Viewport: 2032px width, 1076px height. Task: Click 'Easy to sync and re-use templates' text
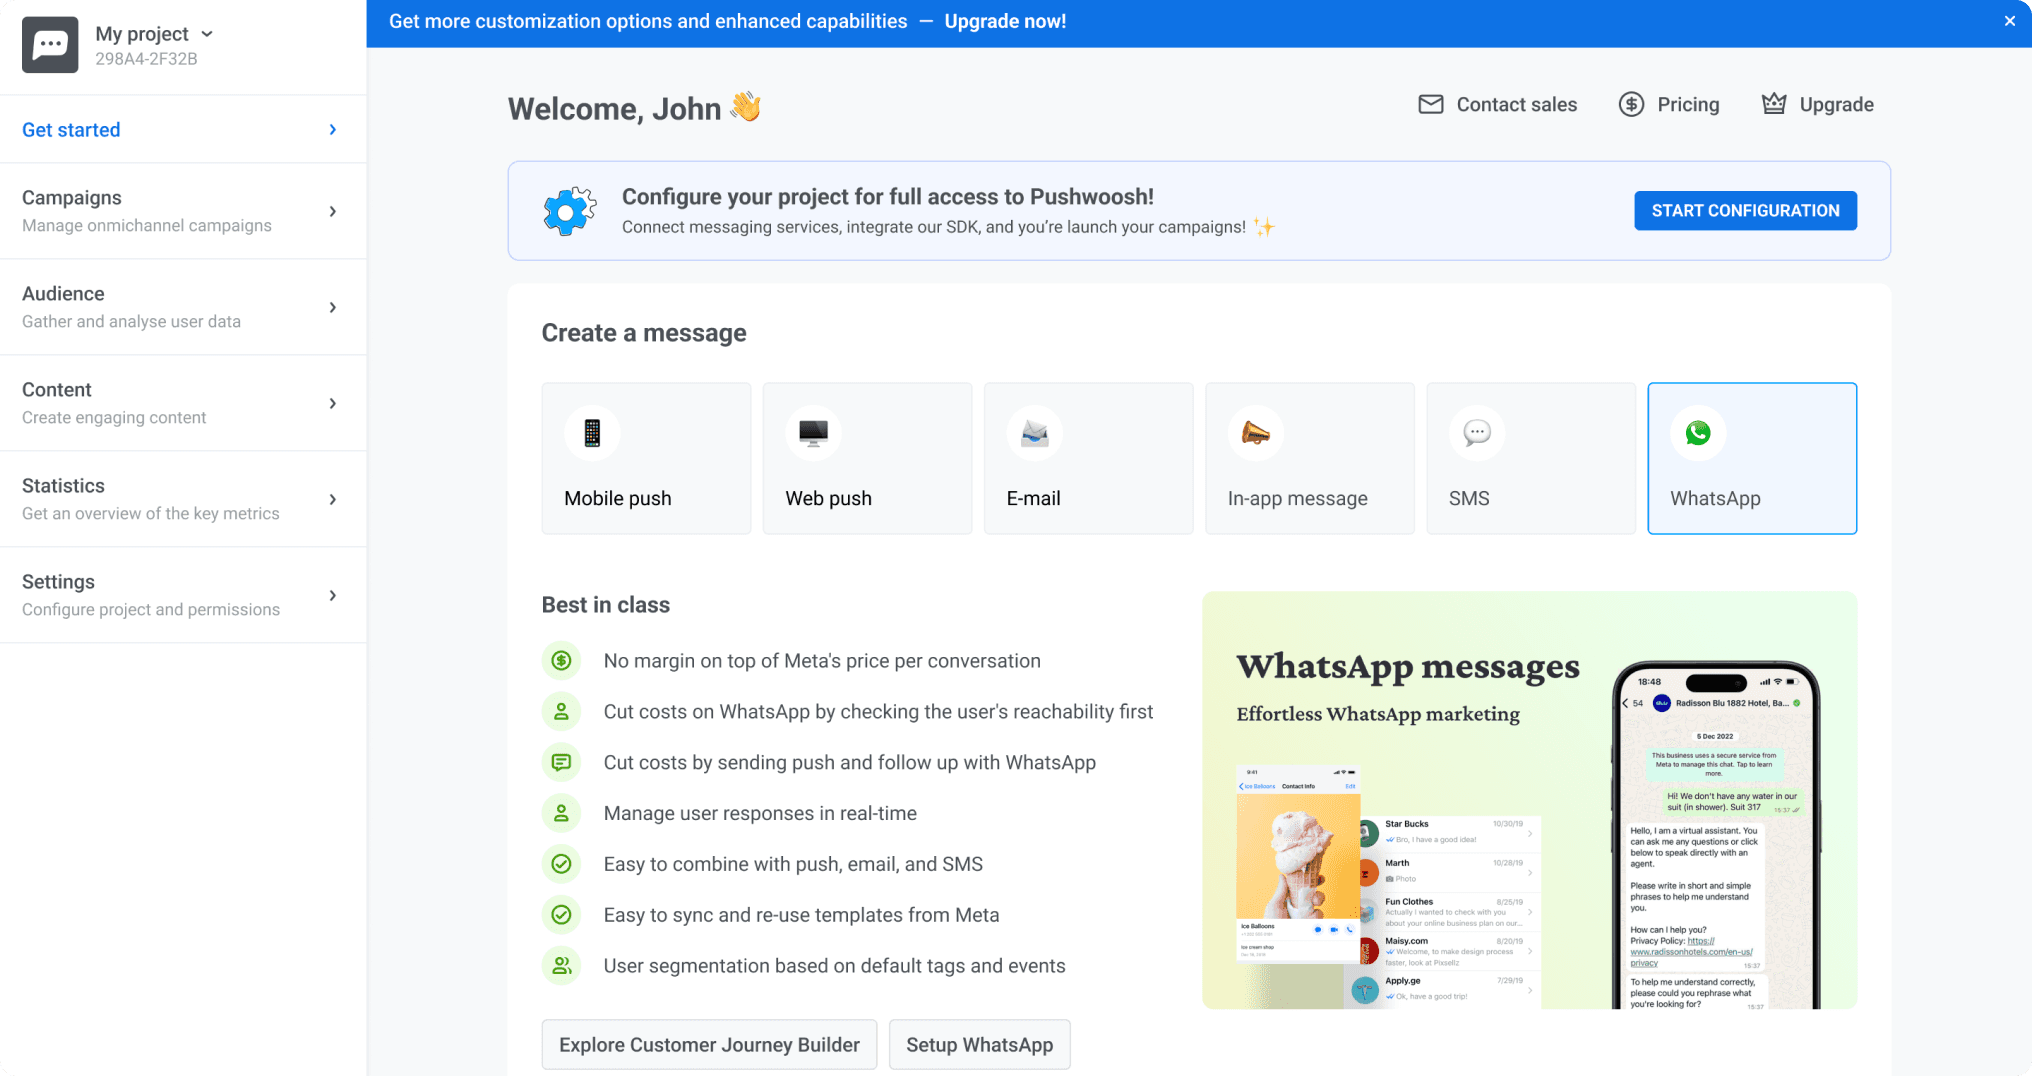coord(801,915)
